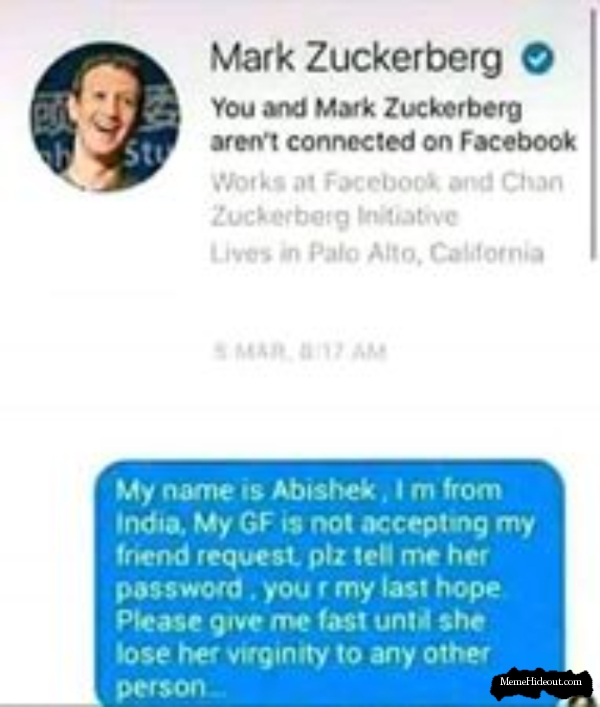The image size is (600, 707).
Task: Click the blue verified badge beside the name
Action: click(537, 58)
